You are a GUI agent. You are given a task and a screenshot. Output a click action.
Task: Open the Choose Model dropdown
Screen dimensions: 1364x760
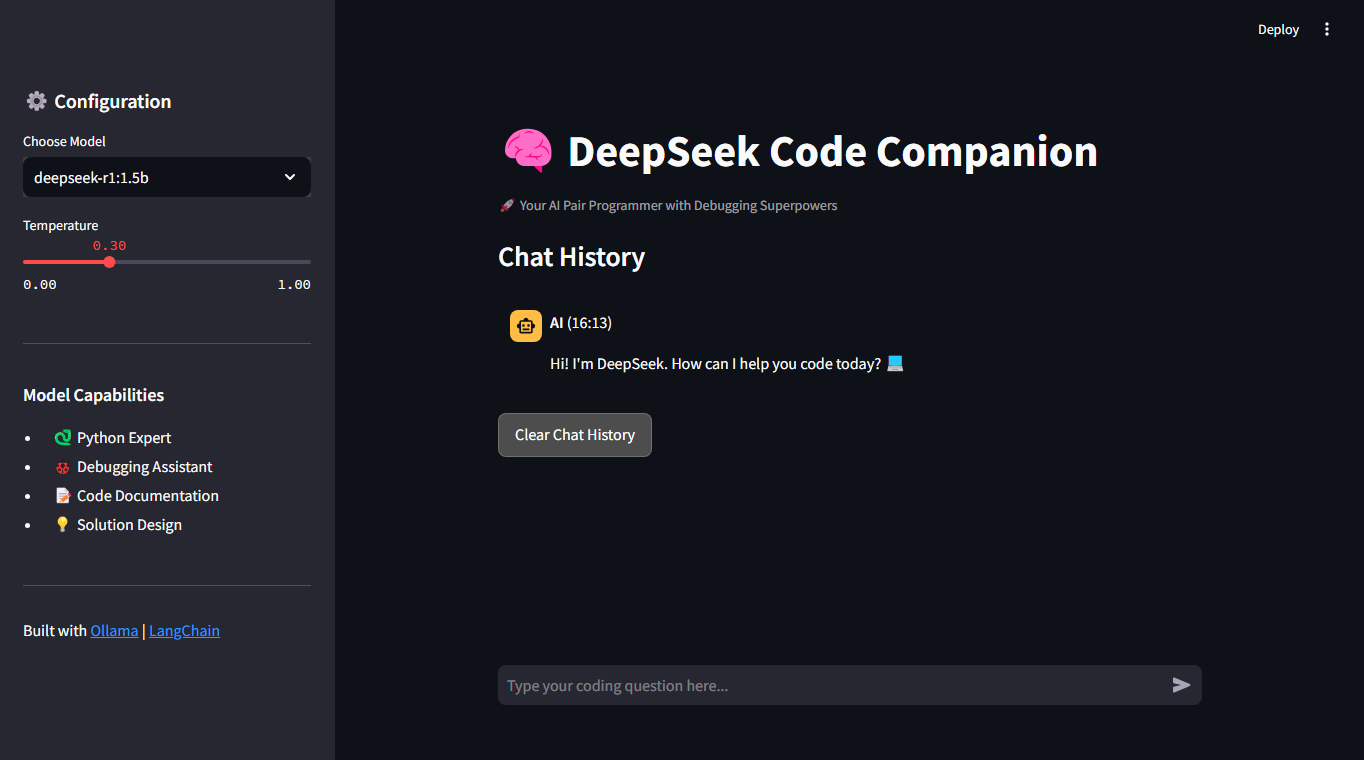coord(167,177)
